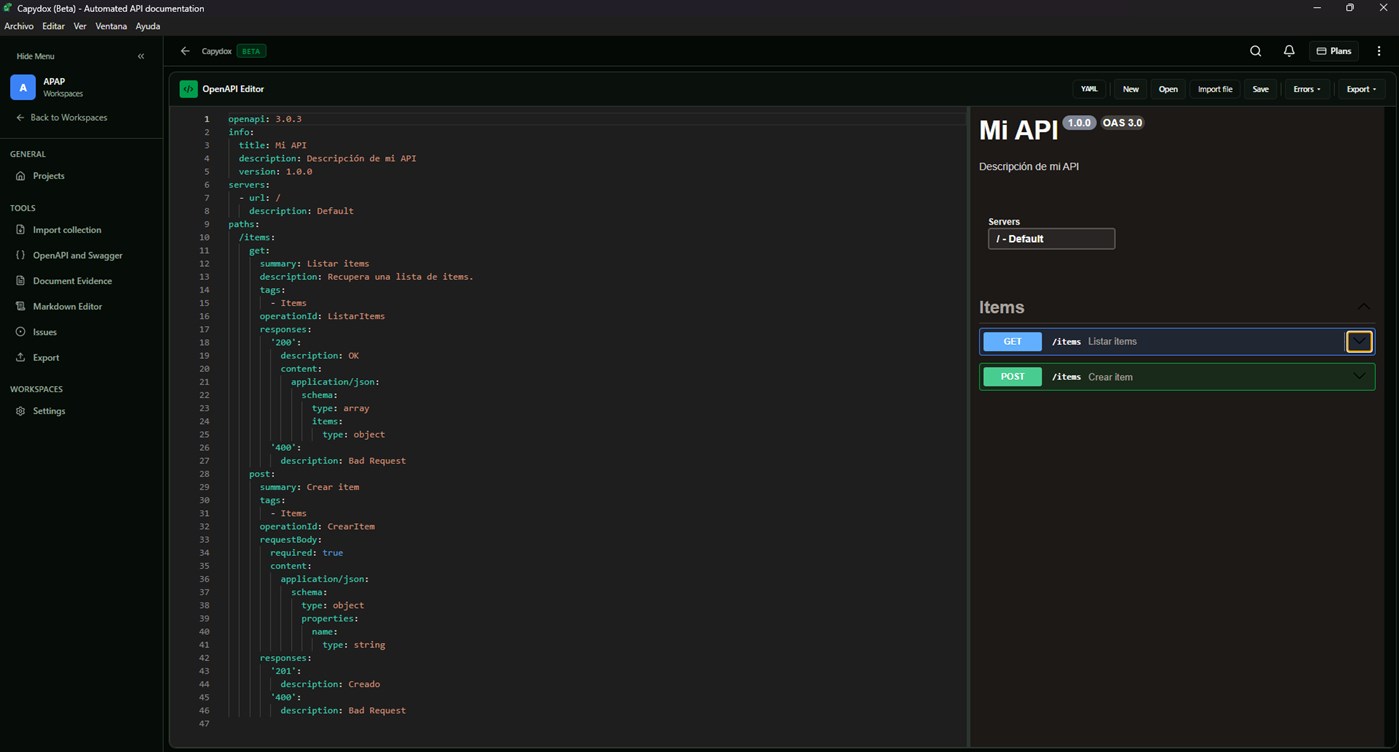Click the OpenAPI and Swagger braces icon

coord(20,255)
